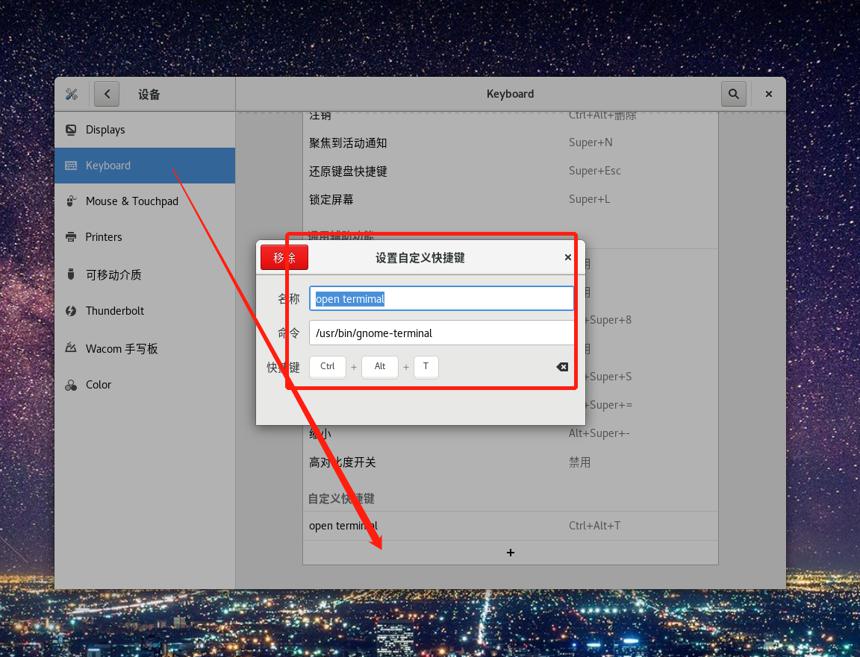Select the Thunderbolt icon in sidebar

(x=71, y=311)
